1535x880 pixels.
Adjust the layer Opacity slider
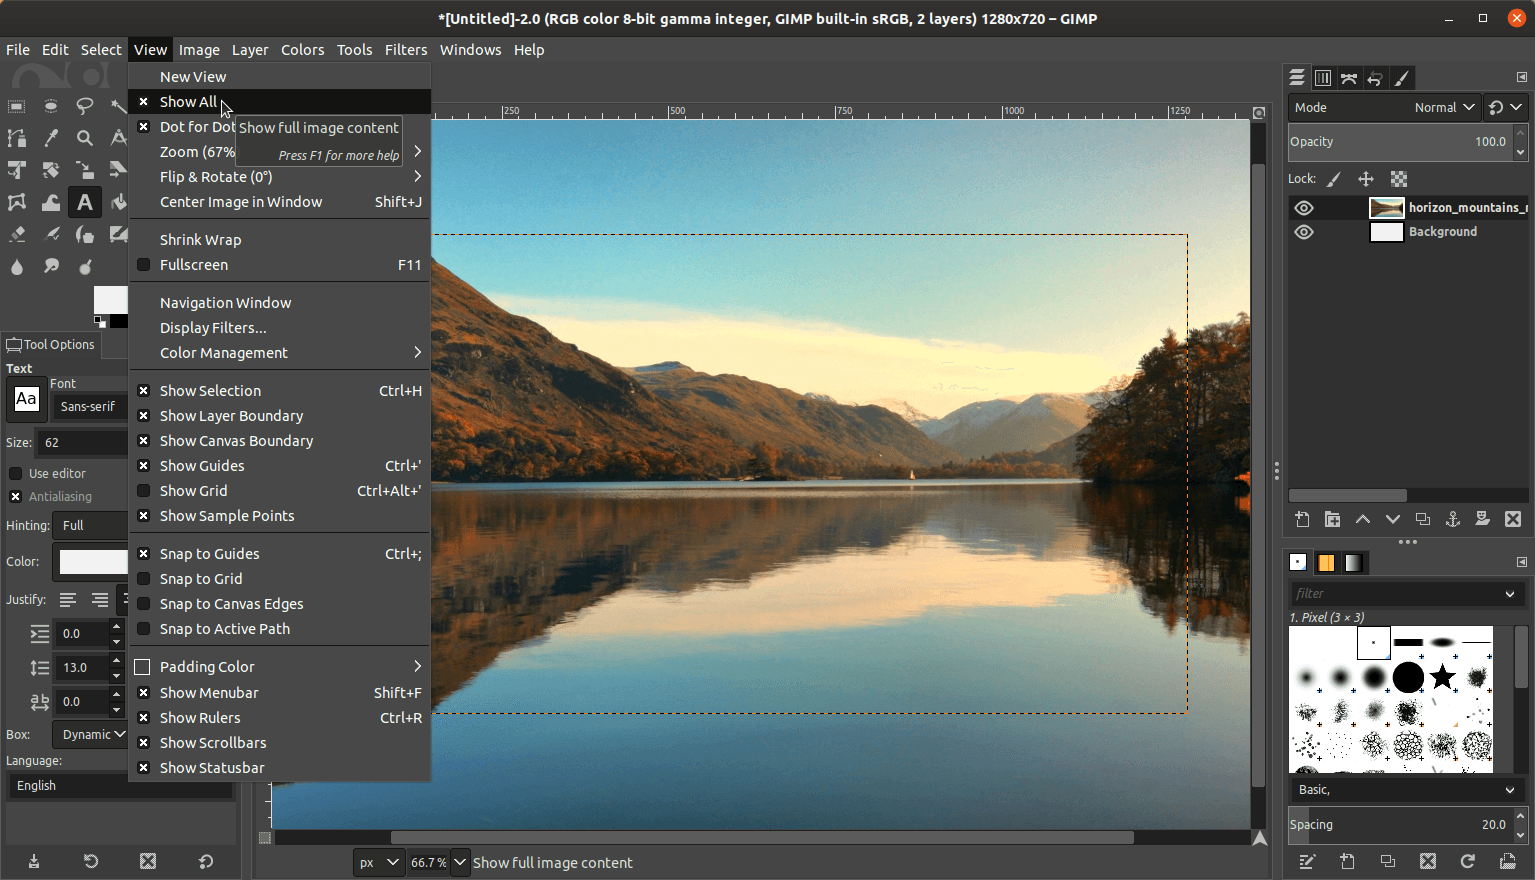[1400, 141]
